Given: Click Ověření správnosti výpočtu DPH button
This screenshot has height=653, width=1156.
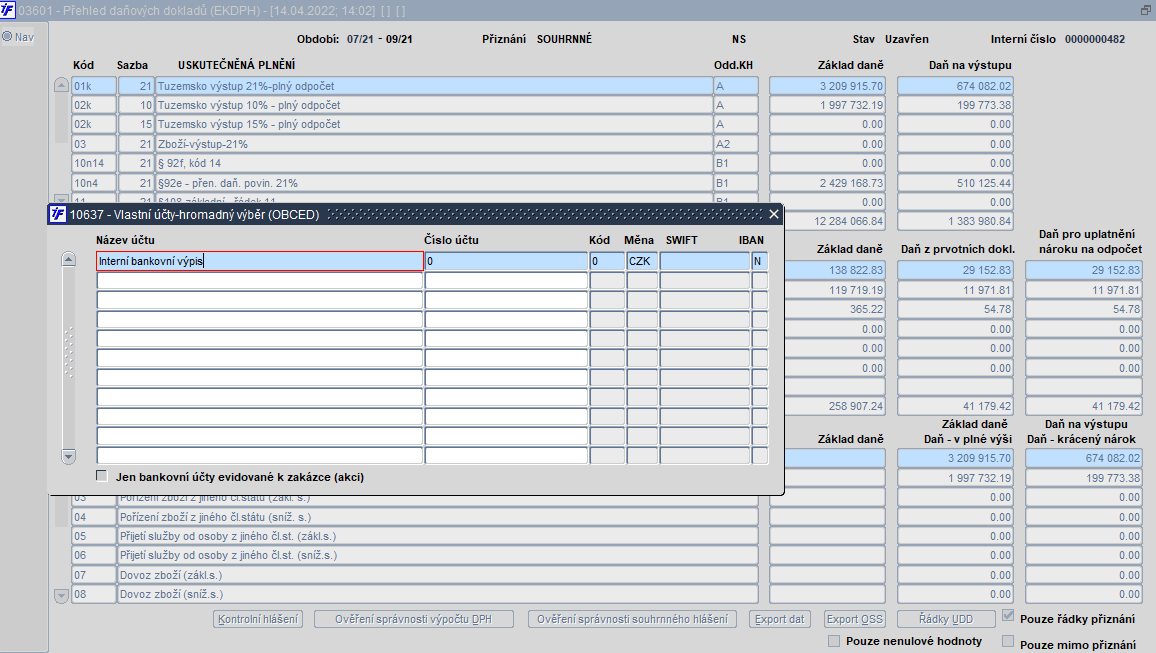Looking at the screenshot, I should [x=414, y=619].
